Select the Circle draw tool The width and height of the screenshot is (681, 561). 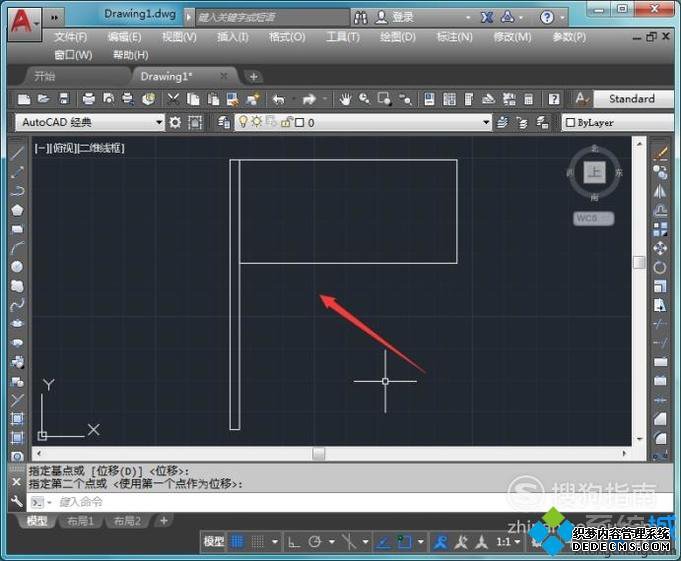click(17, 267)
